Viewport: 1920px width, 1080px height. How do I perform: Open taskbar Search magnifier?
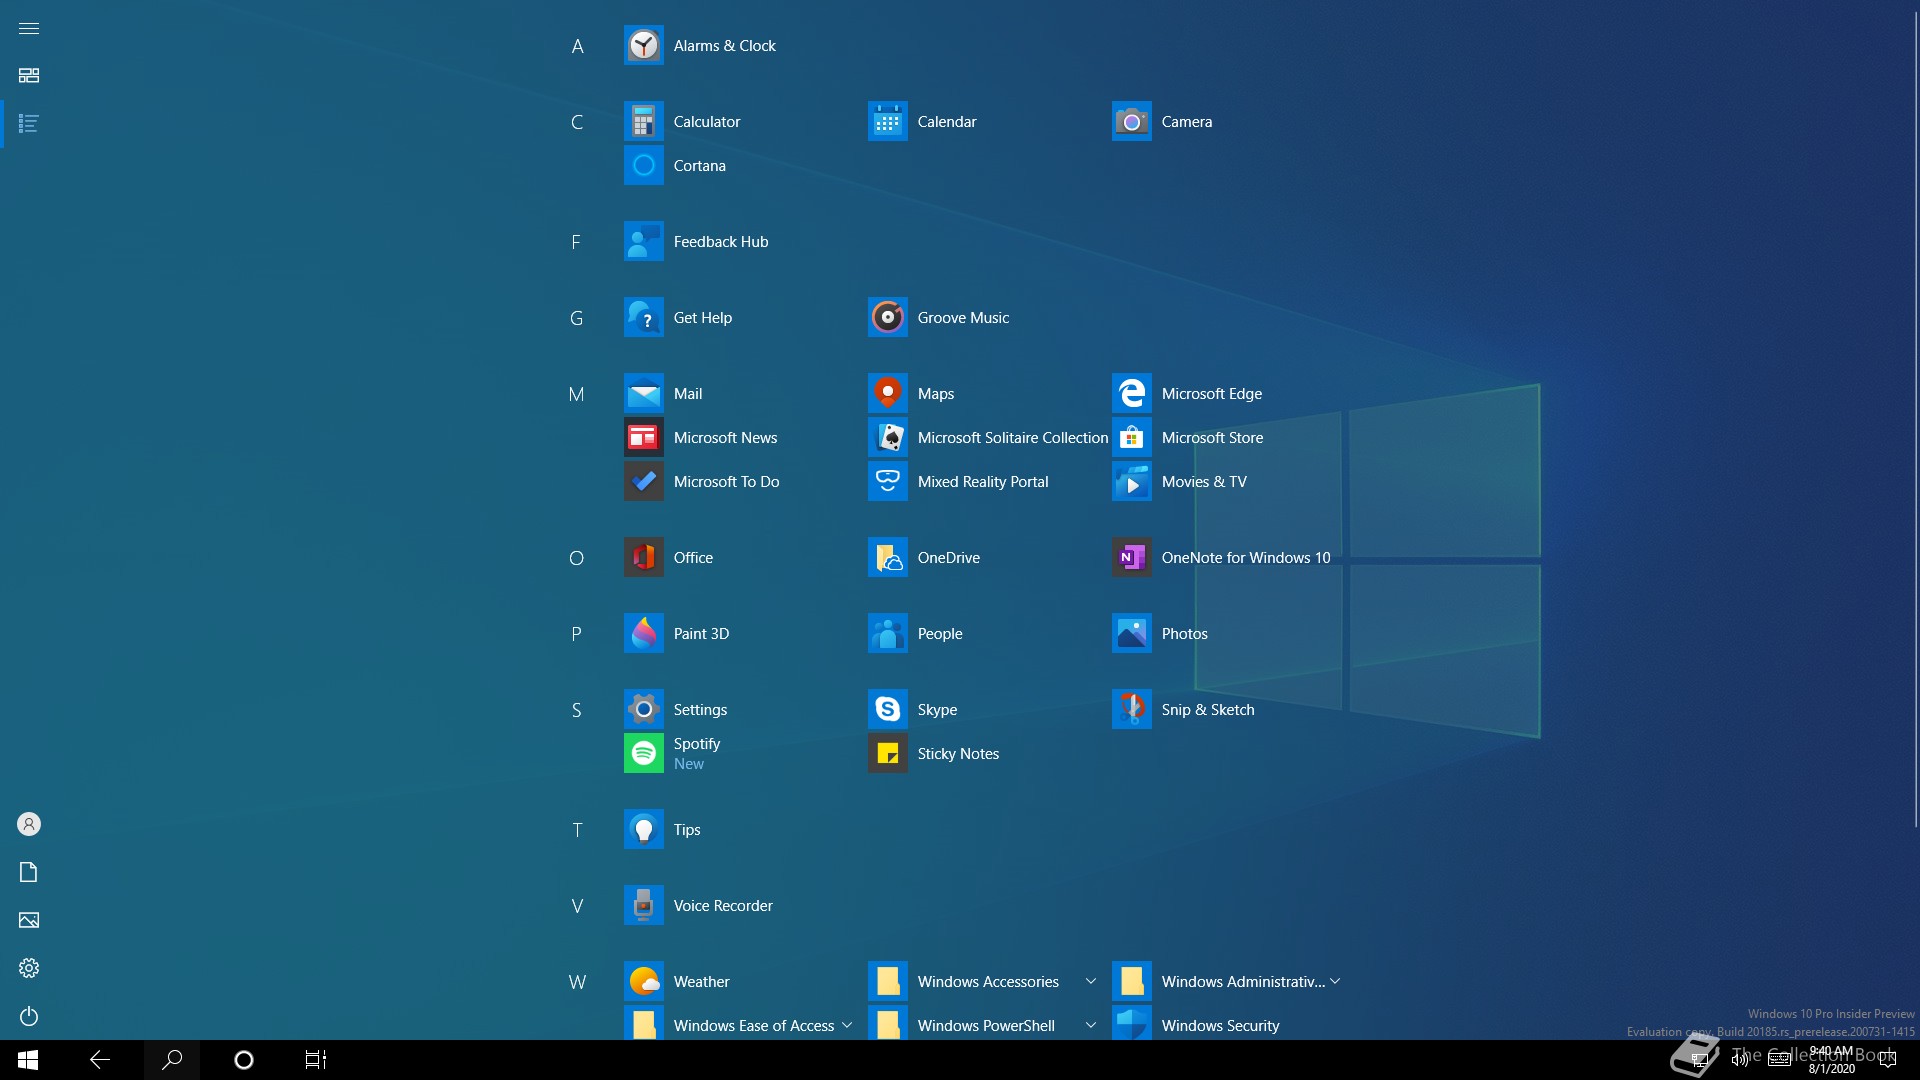172,1060
